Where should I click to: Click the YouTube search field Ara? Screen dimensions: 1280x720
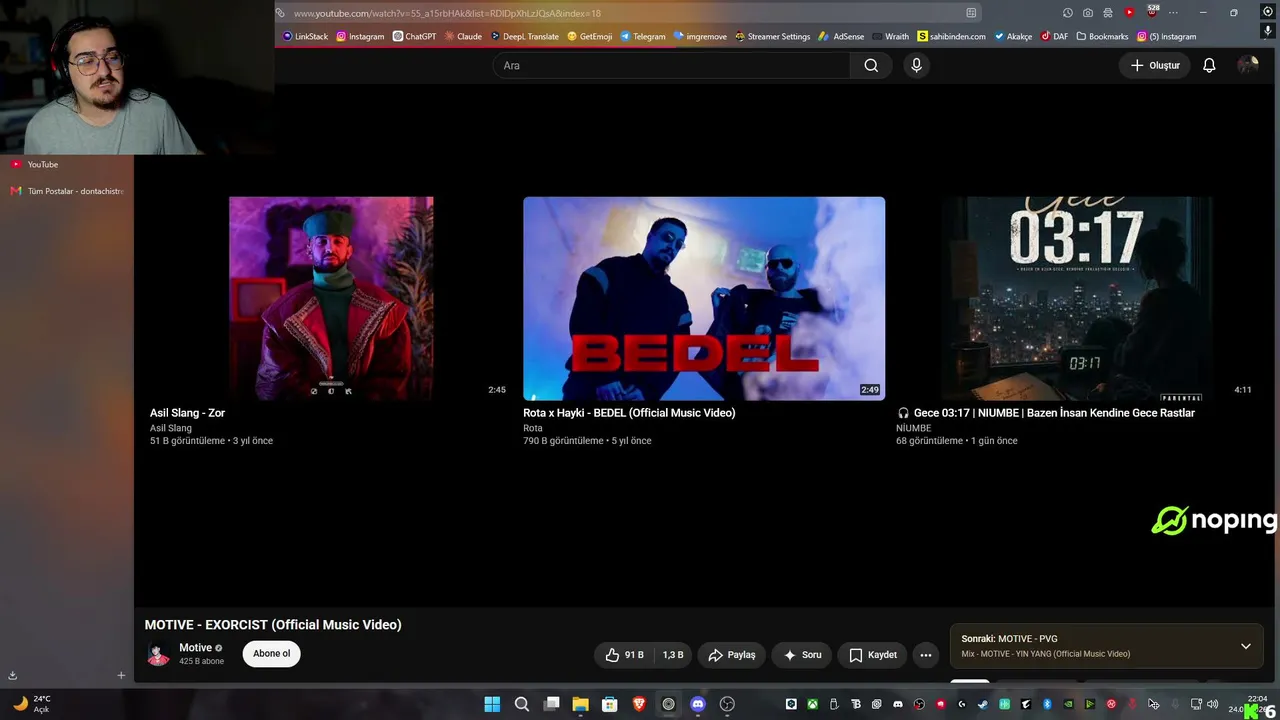coord(672,65)
